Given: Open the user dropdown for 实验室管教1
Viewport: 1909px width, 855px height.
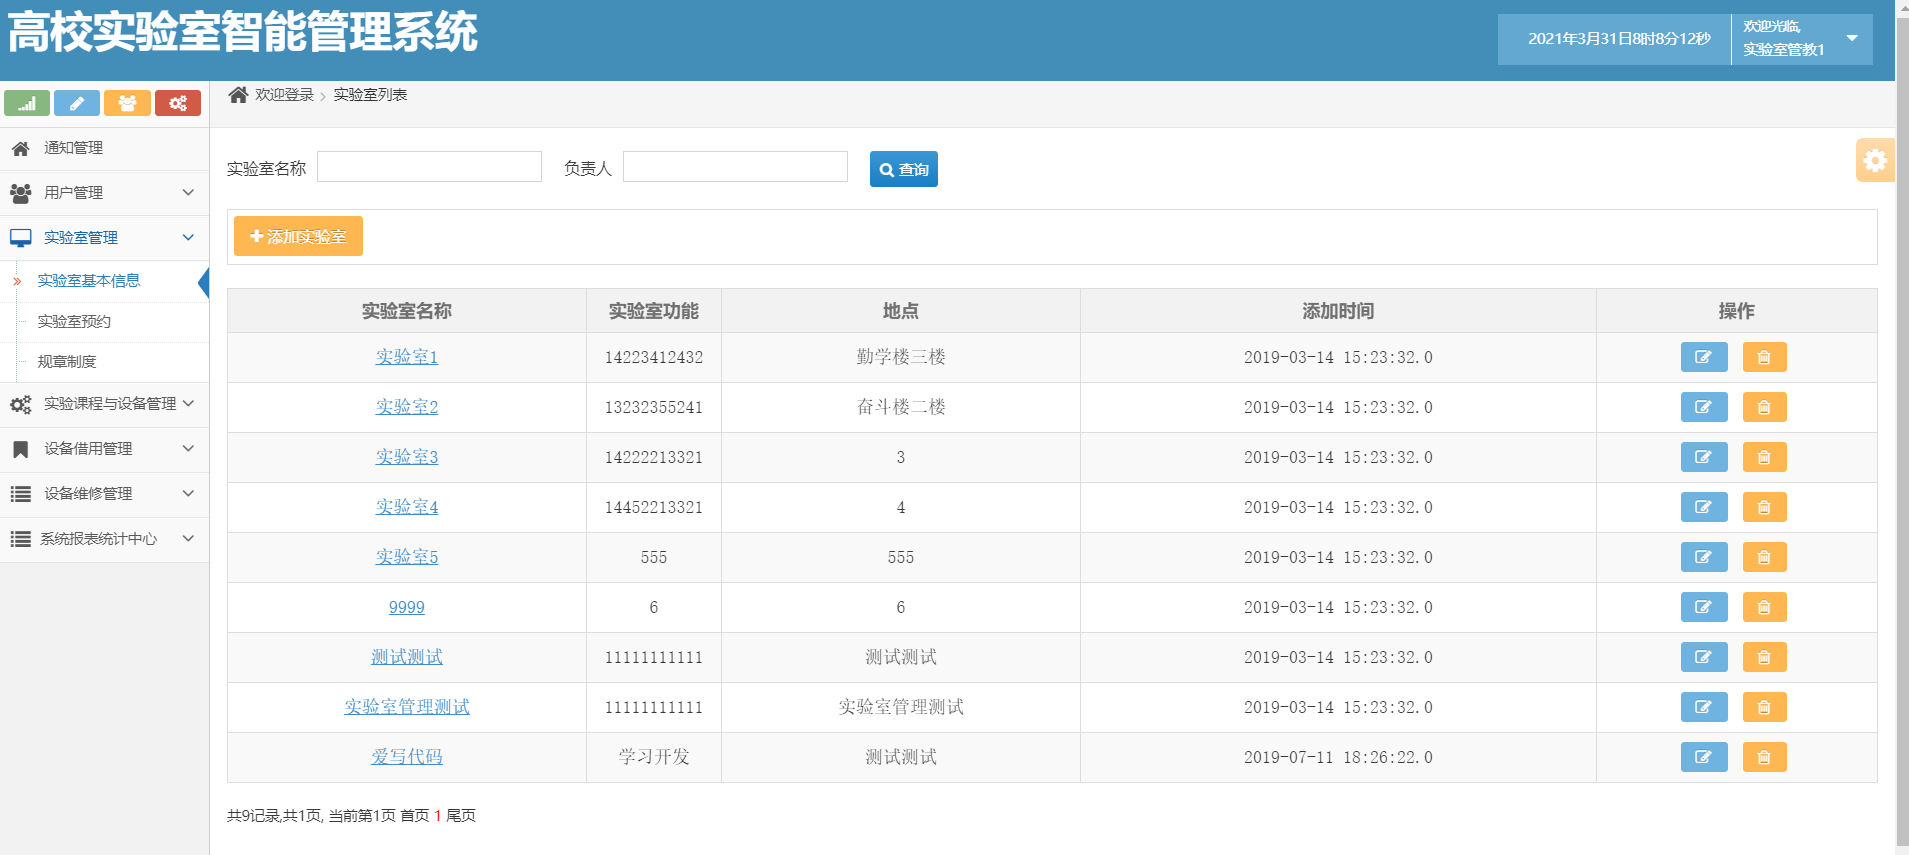Looking at the screenshot, I should [x=1801, y=39].
